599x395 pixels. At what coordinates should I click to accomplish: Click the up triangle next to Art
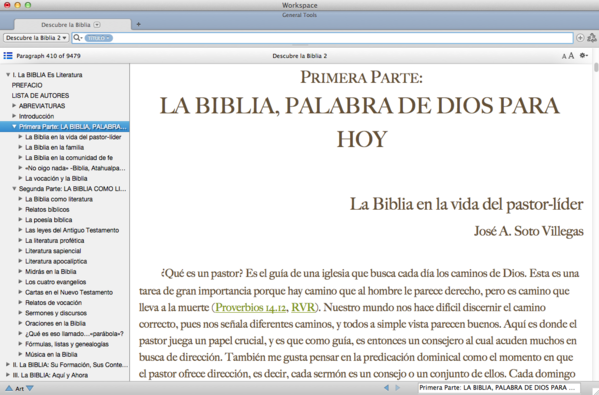click(x=9, y=388)
